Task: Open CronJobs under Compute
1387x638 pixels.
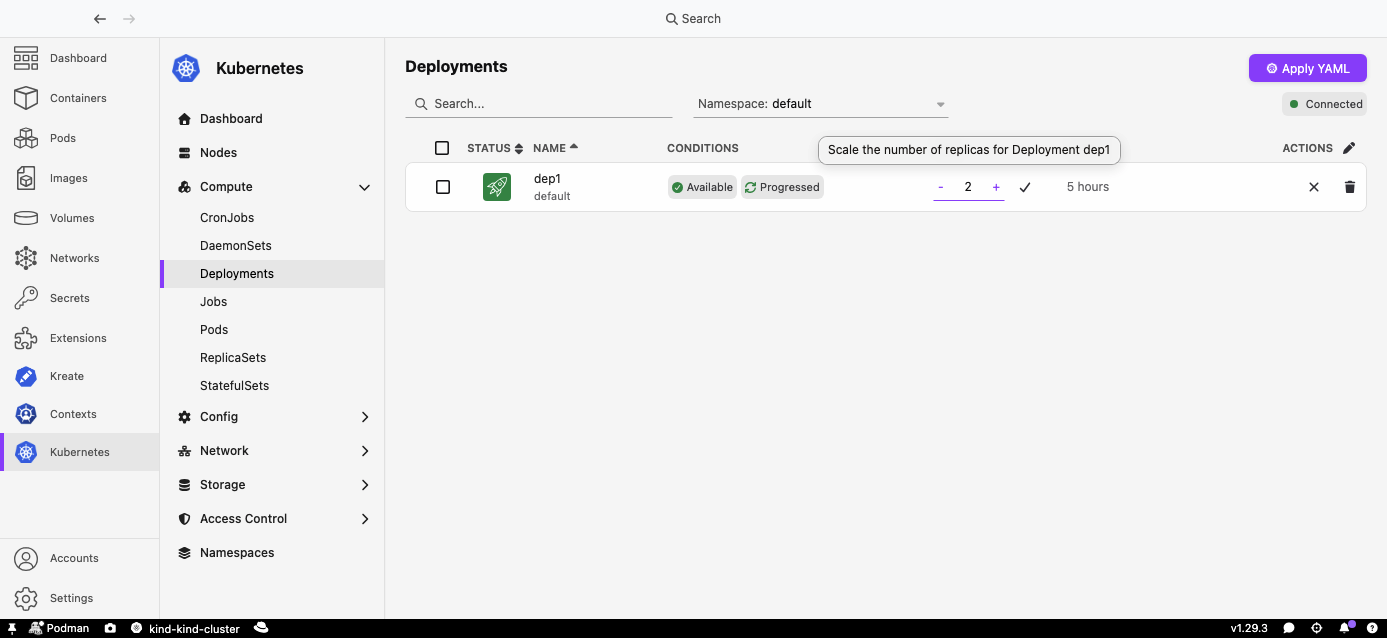Action: [227, 218]
